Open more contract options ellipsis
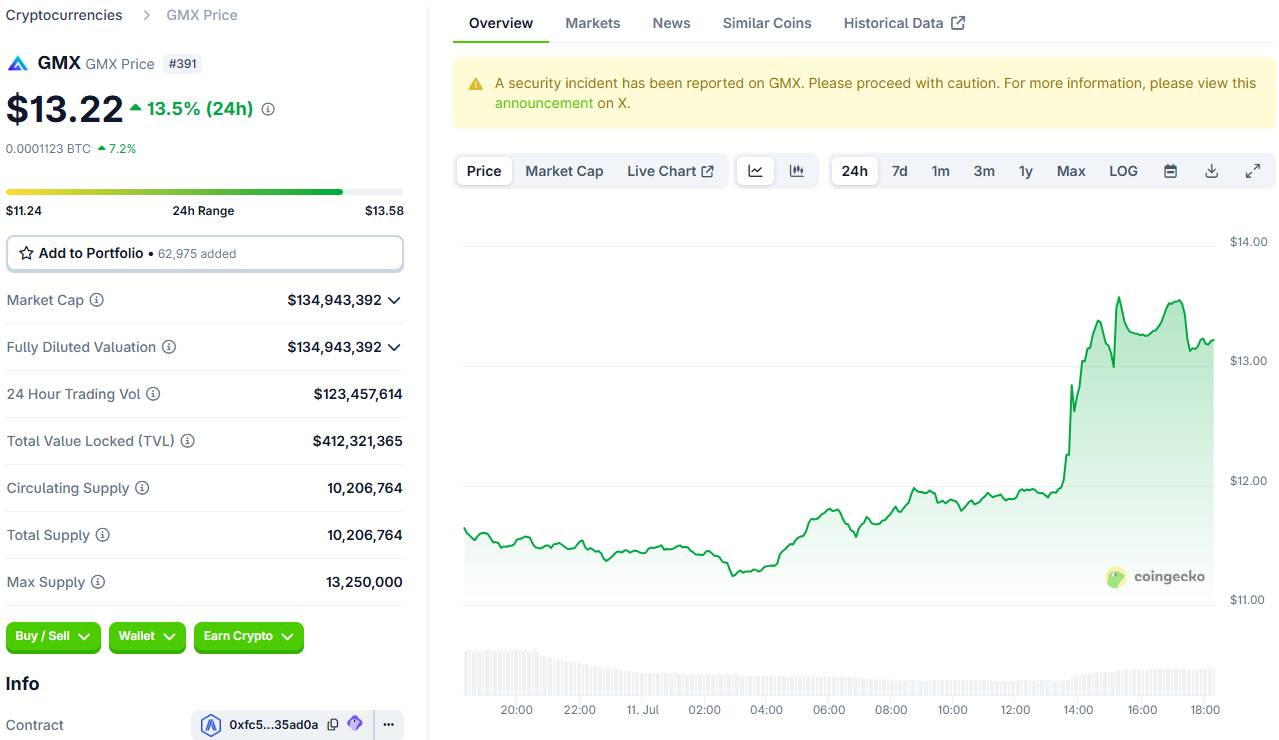 (x=389, y=724)
